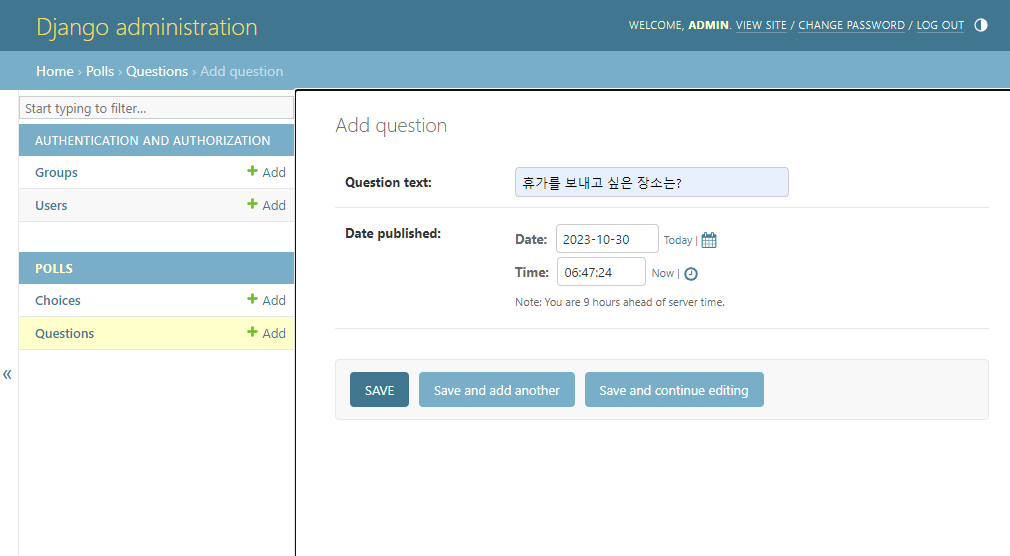
Task: Go to Polls in the breadcrumb
Action: click(x=100, y=72)
